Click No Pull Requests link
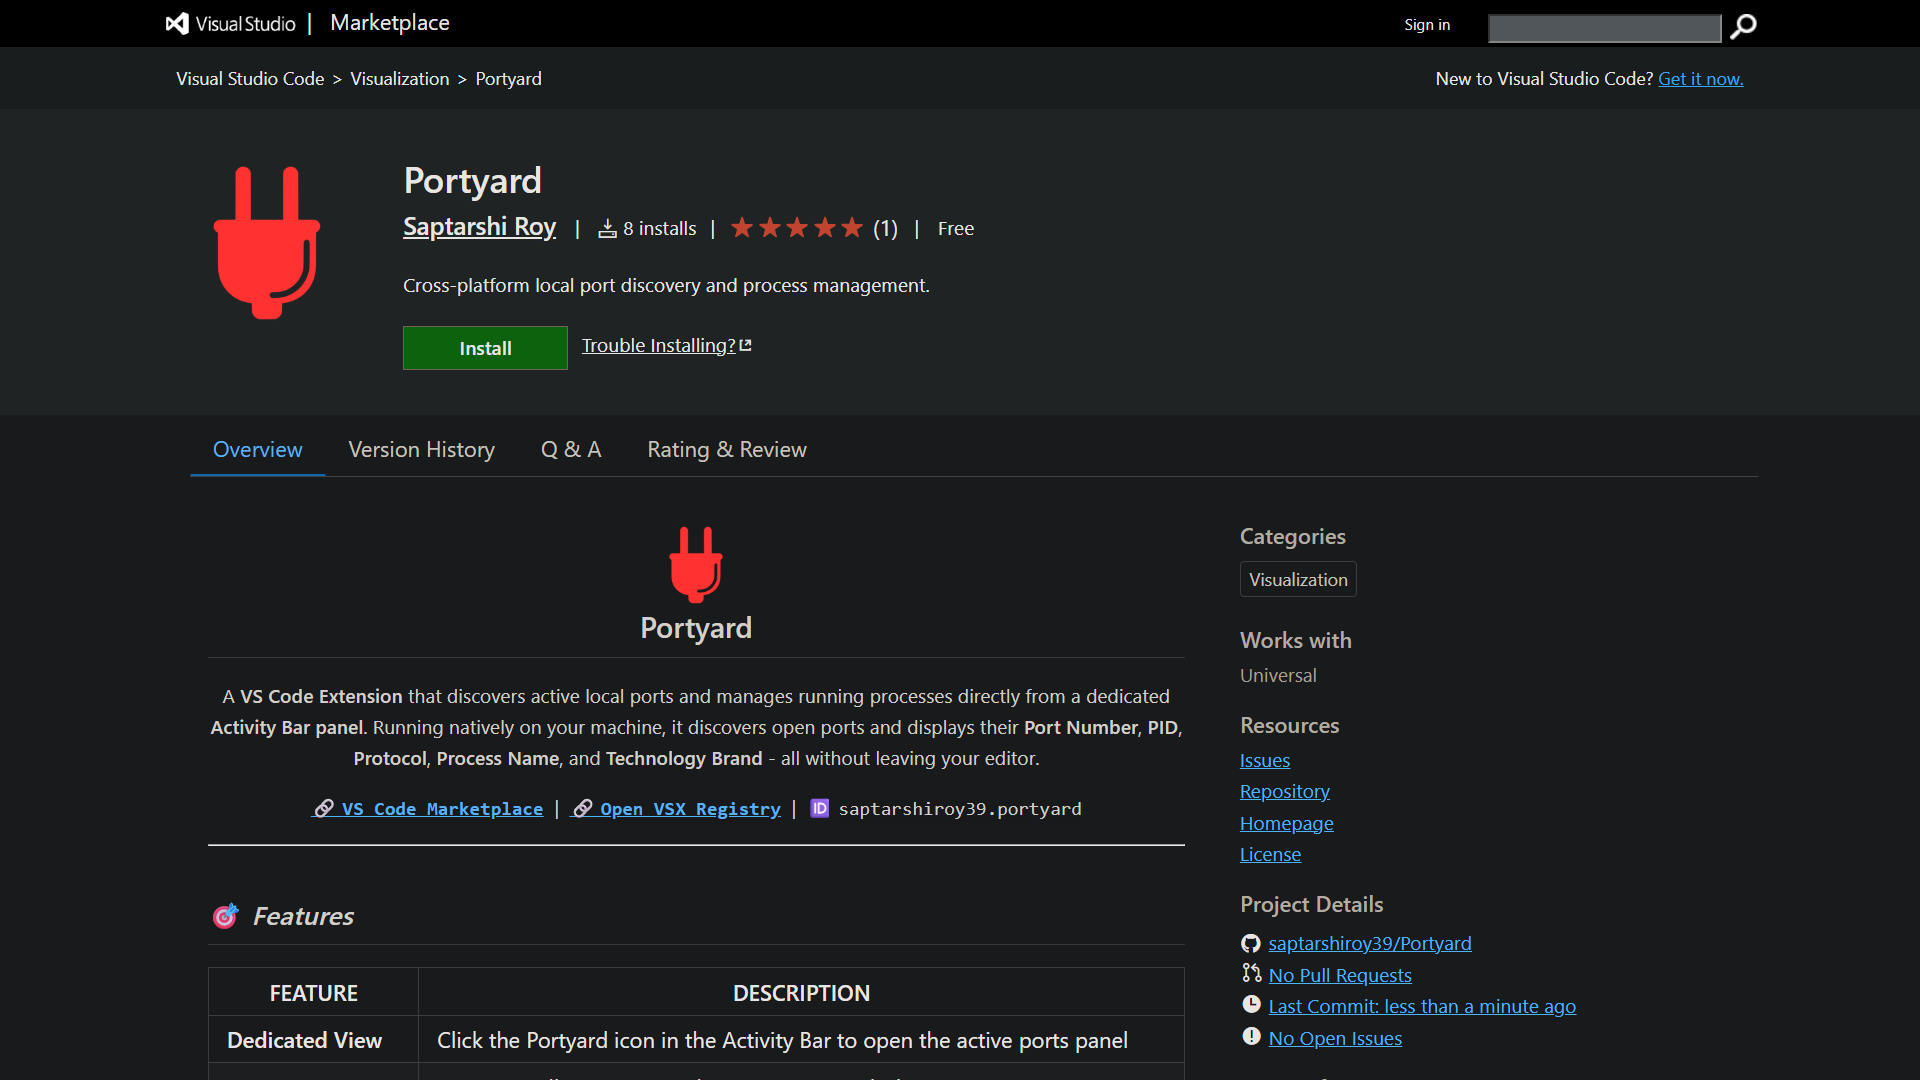Screen dimensions: 1920x1080 pyautogui.click(x=1340, y=976)
